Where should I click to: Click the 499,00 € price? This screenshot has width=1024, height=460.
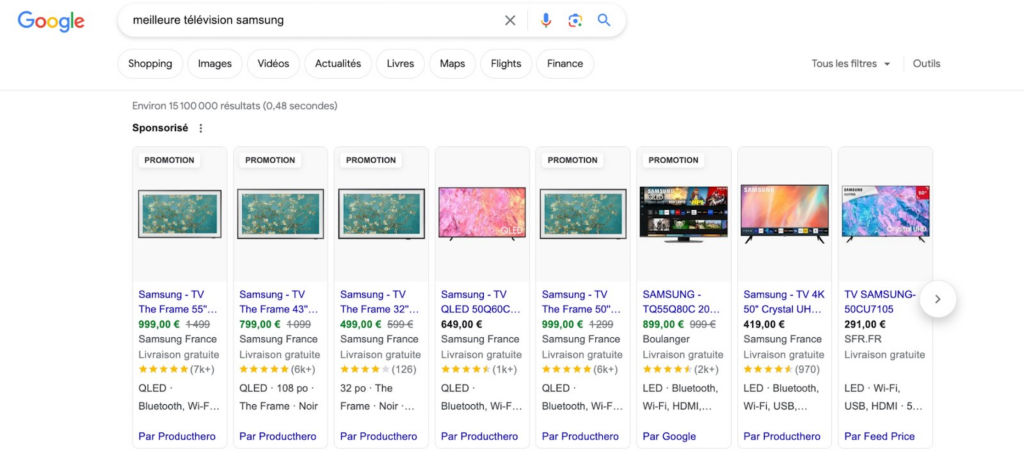coord(361,324)
